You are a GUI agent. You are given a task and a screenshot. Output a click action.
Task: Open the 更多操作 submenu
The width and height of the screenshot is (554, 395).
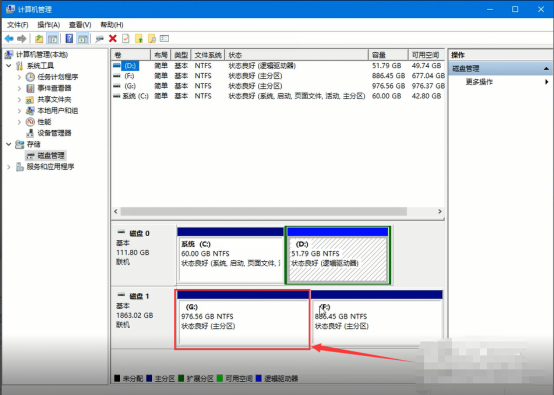[x=479, y=82]
